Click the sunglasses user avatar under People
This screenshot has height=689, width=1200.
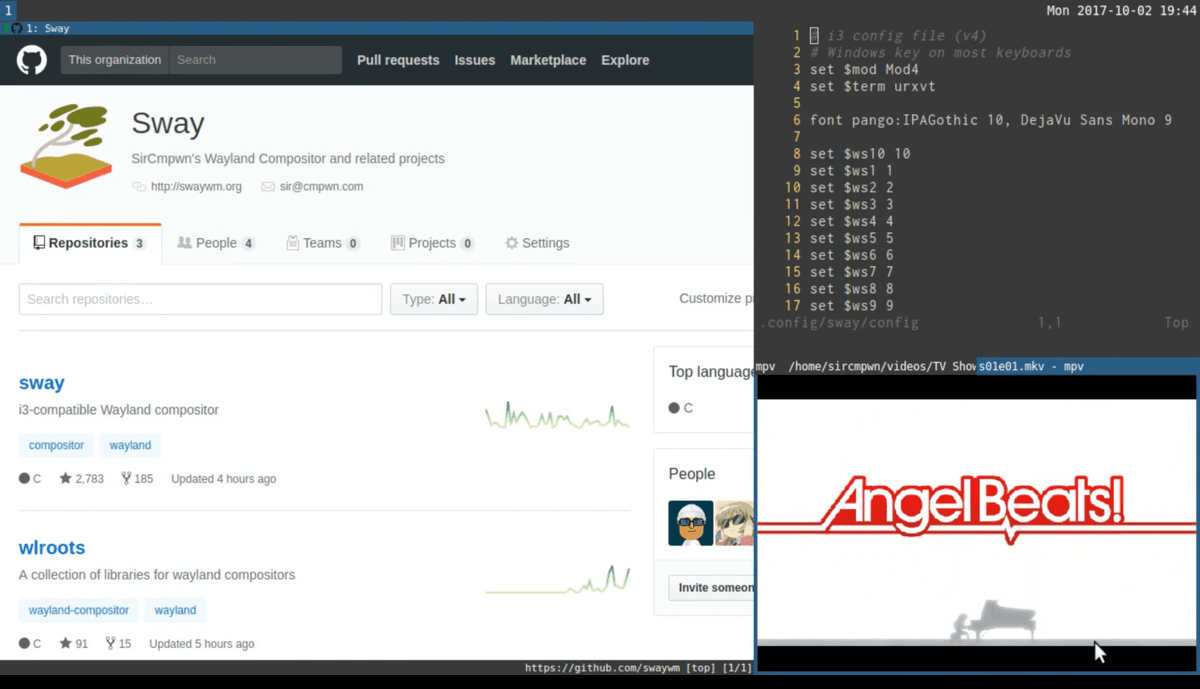click(690, 523)
